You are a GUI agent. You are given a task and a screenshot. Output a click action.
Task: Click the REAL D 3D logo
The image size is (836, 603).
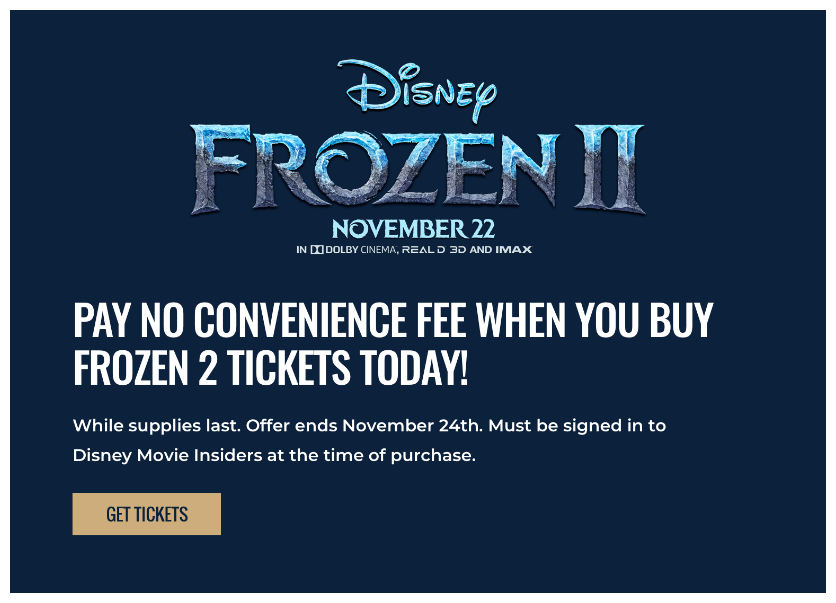pyautogui.click(x=434, y=250)
